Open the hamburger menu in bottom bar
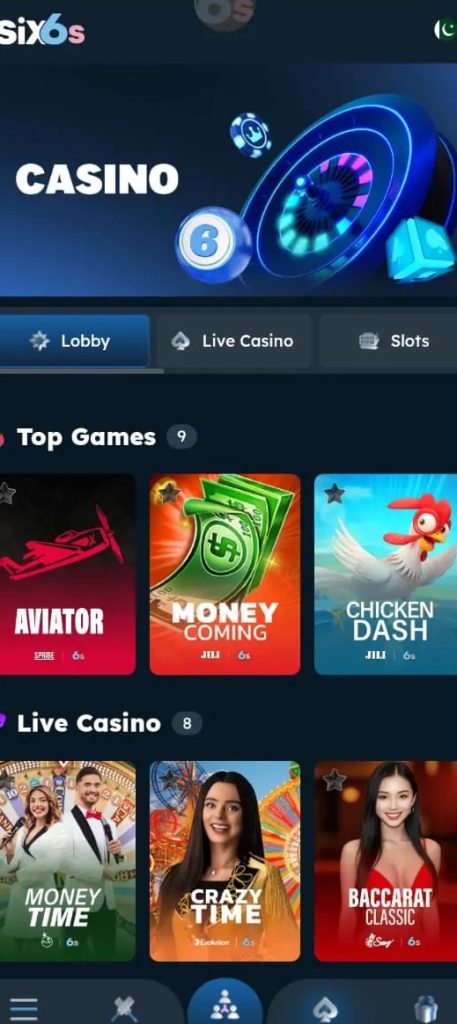 (x=24, y=1010)
